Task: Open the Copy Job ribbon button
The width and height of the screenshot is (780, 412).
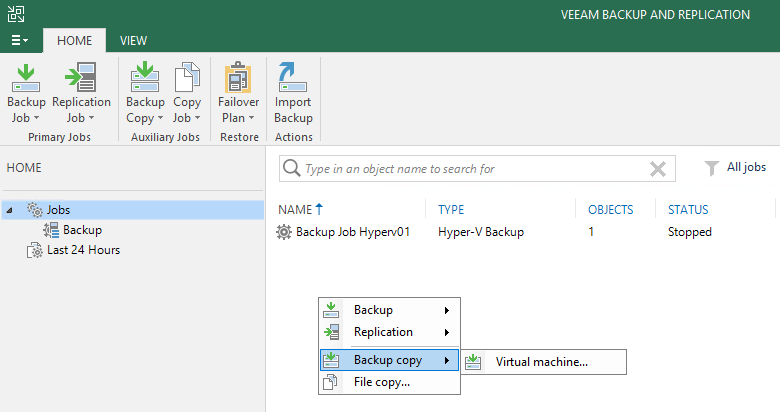Action: pos(187,93)
